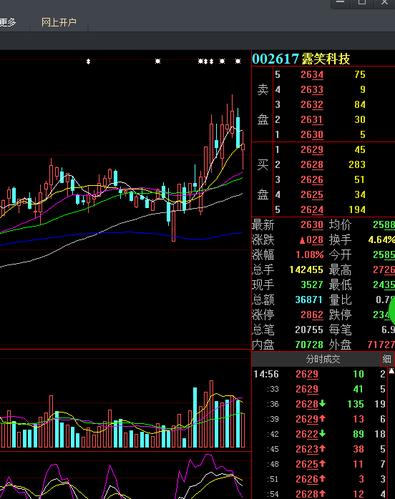
Task: Select buy level 1 price 2629
Action: [312, 150]
